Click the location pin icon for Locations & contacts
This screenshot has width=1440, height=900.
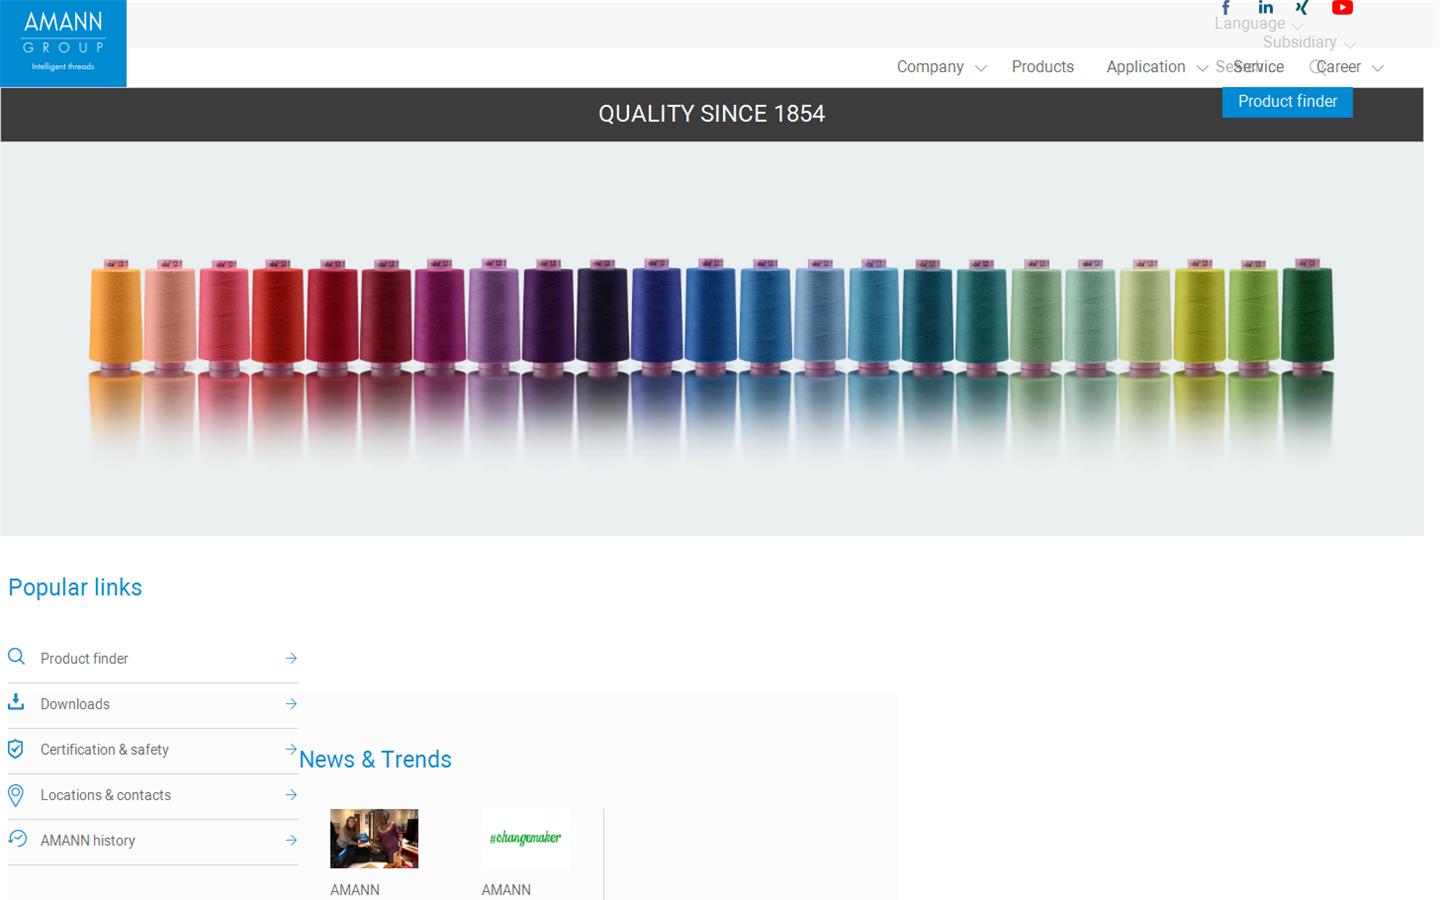point(16,795)
